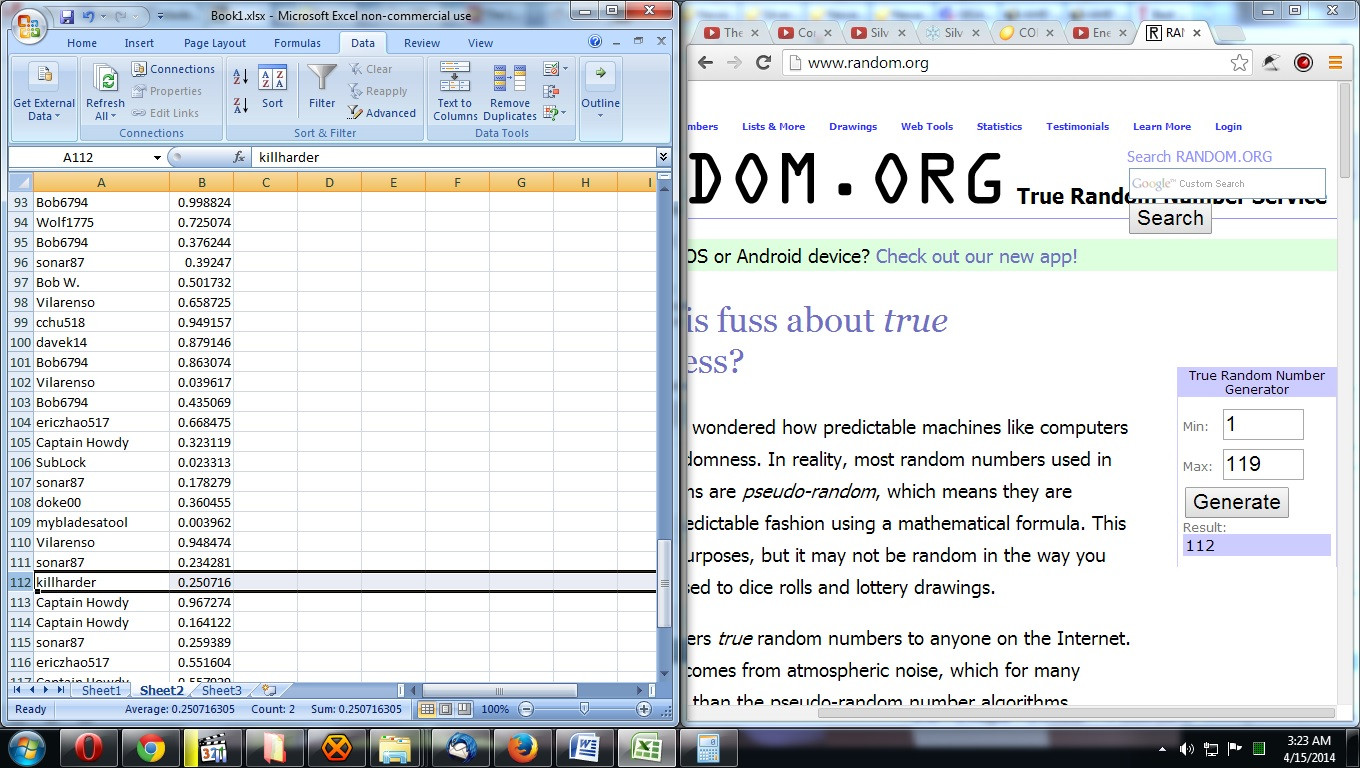The width and height of the screenshot is (1360, 768).
Task: Open the Review ribbon tab
Action: [x=421, y=43]
